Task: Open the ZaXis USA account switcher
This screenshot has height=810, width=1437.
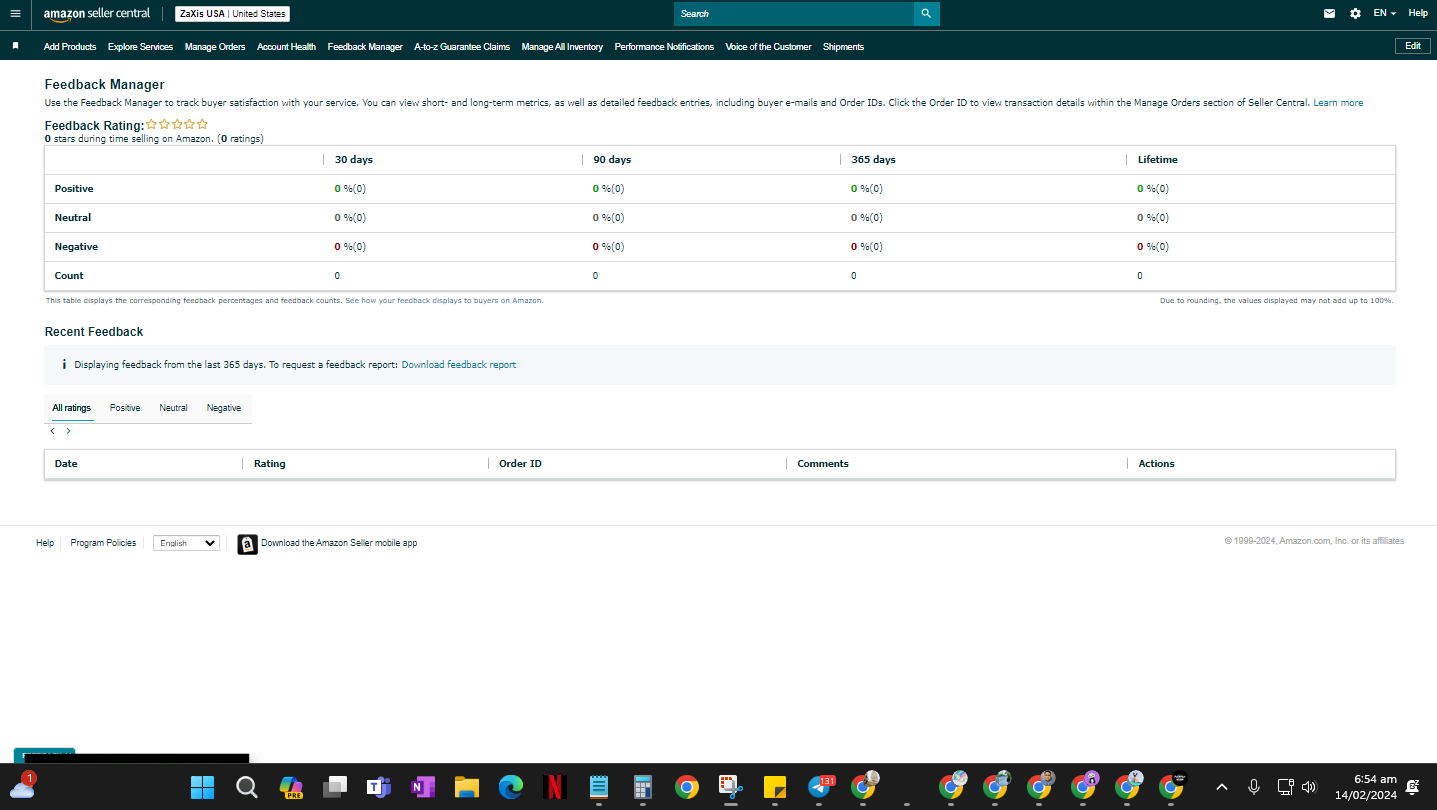Action: 232,14
